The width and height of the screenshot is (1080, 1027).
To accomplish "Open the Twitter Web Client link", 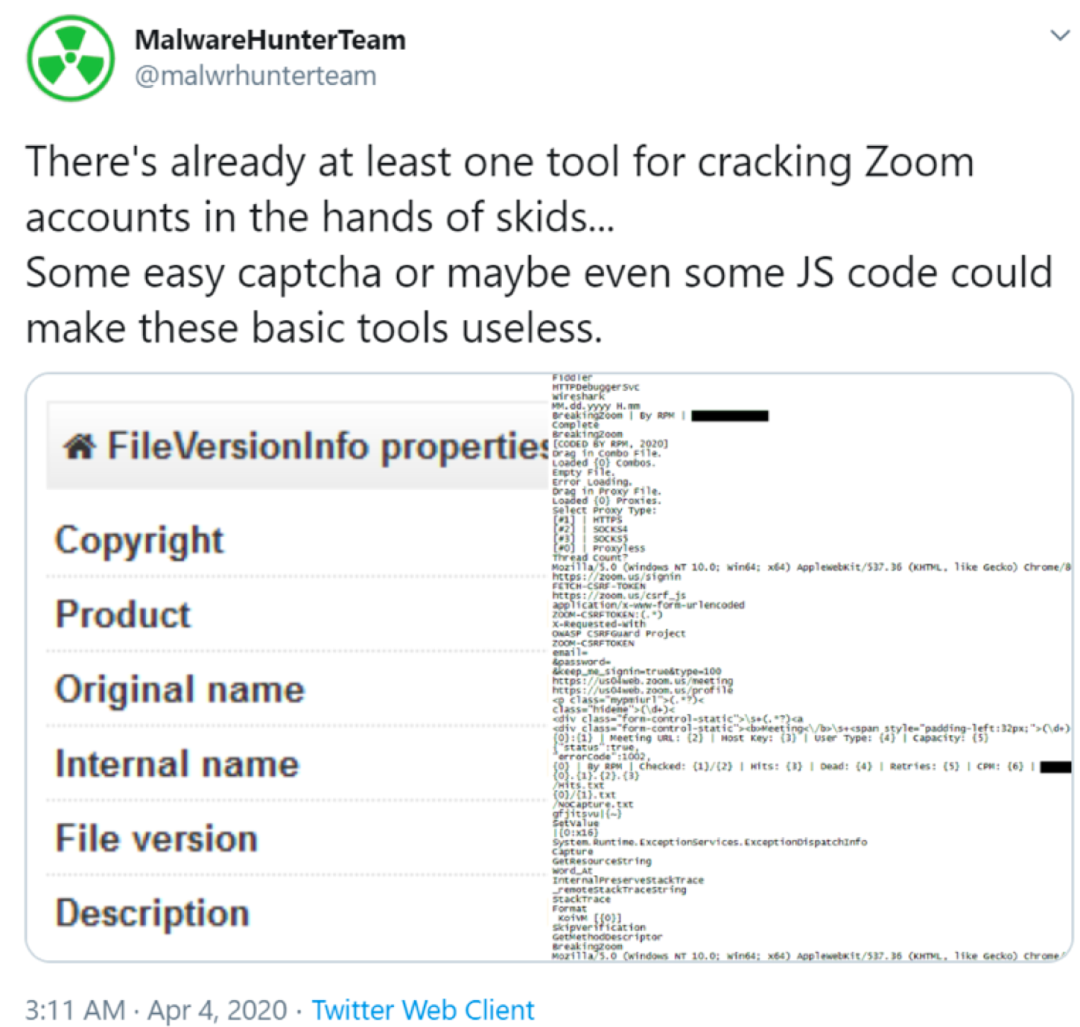I will 423,1009.
